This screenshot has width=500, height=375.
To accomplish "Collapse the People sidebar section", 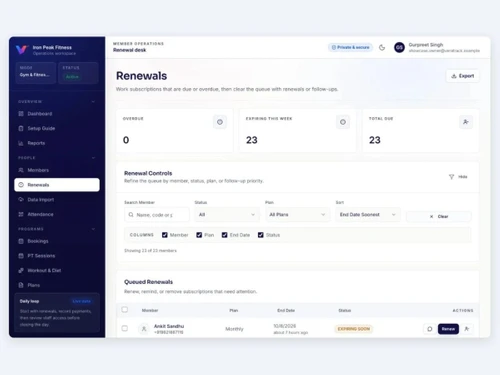I will tap(93, 158).
